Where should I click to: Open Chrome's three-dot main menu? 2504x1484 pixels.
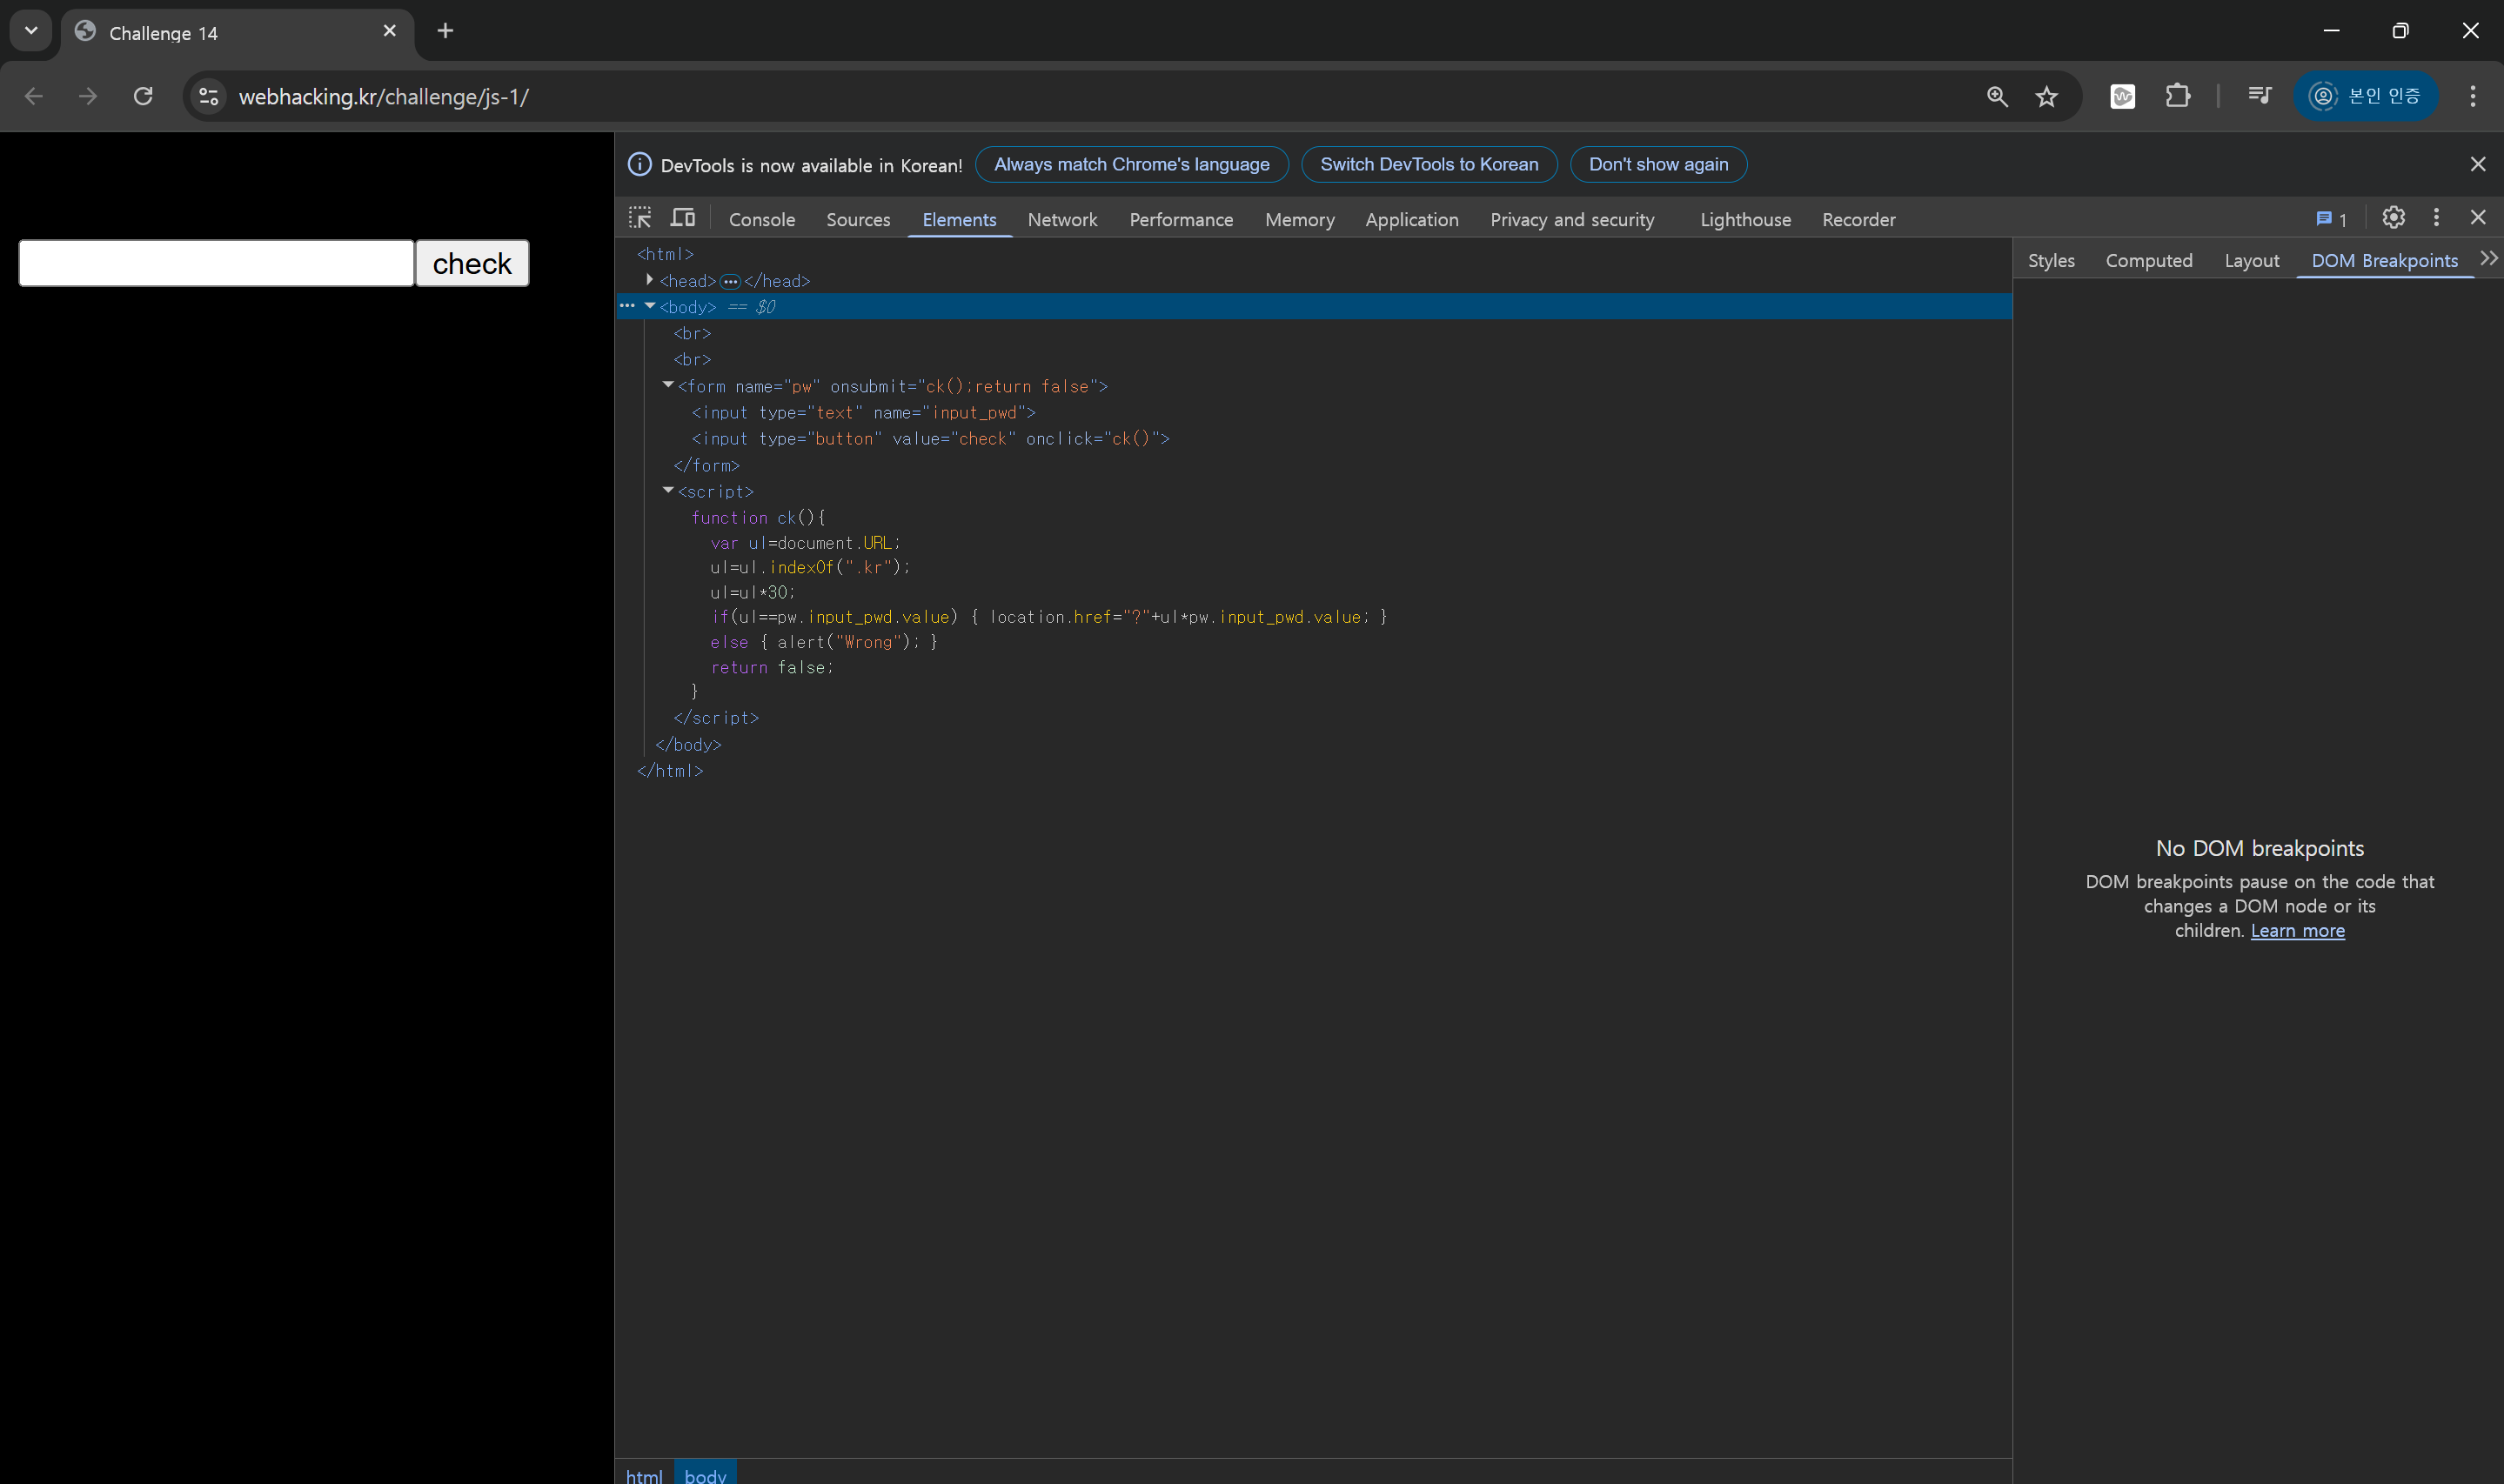(x=2473, y=96)
